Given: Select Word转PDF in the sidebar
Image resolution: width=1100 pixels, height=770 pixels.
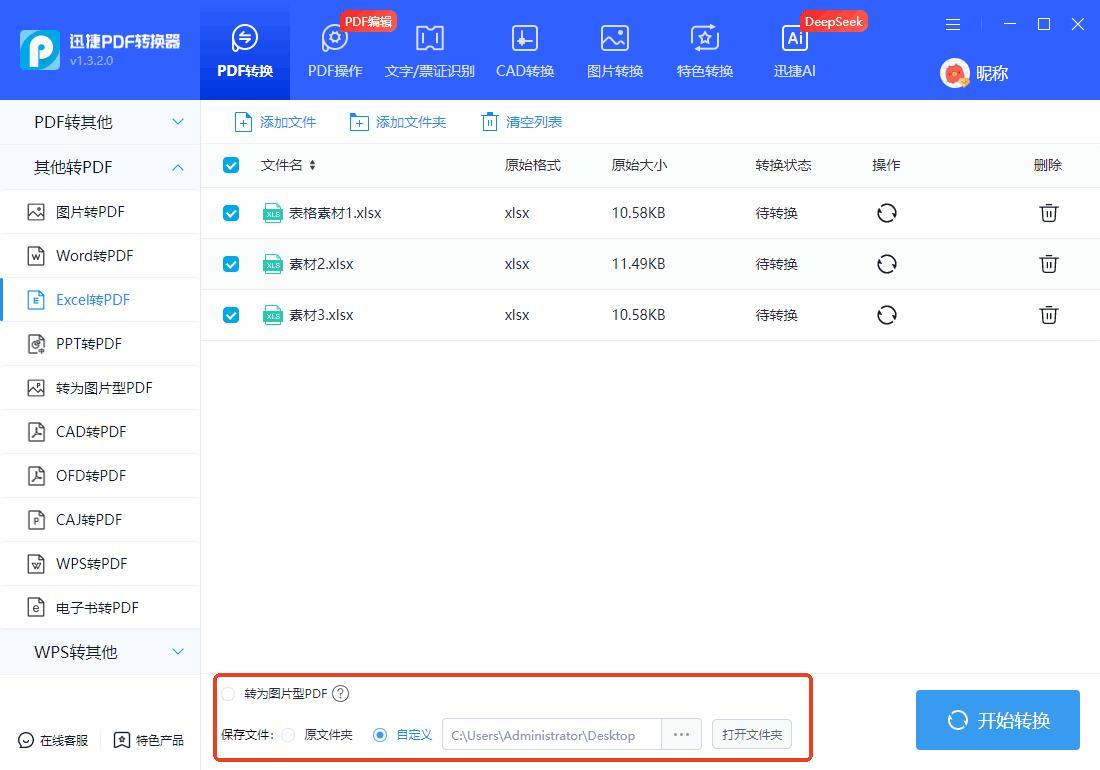Looking at the screenshot, I should (94, 256).
